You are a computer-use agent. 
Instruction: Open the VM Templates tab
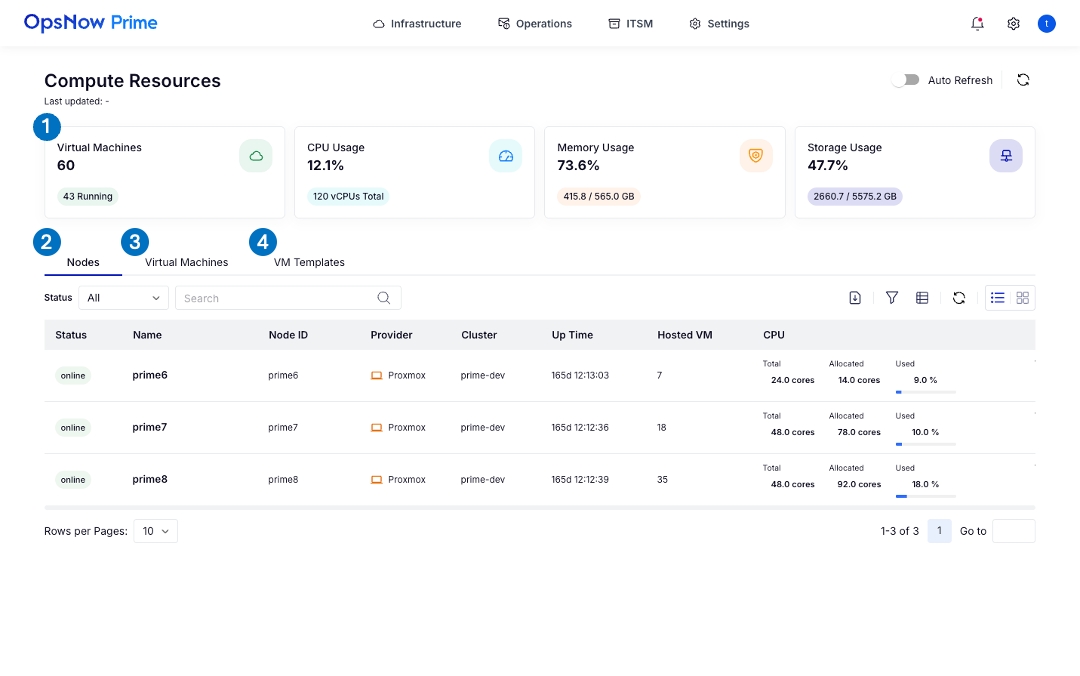pos(309,262)
